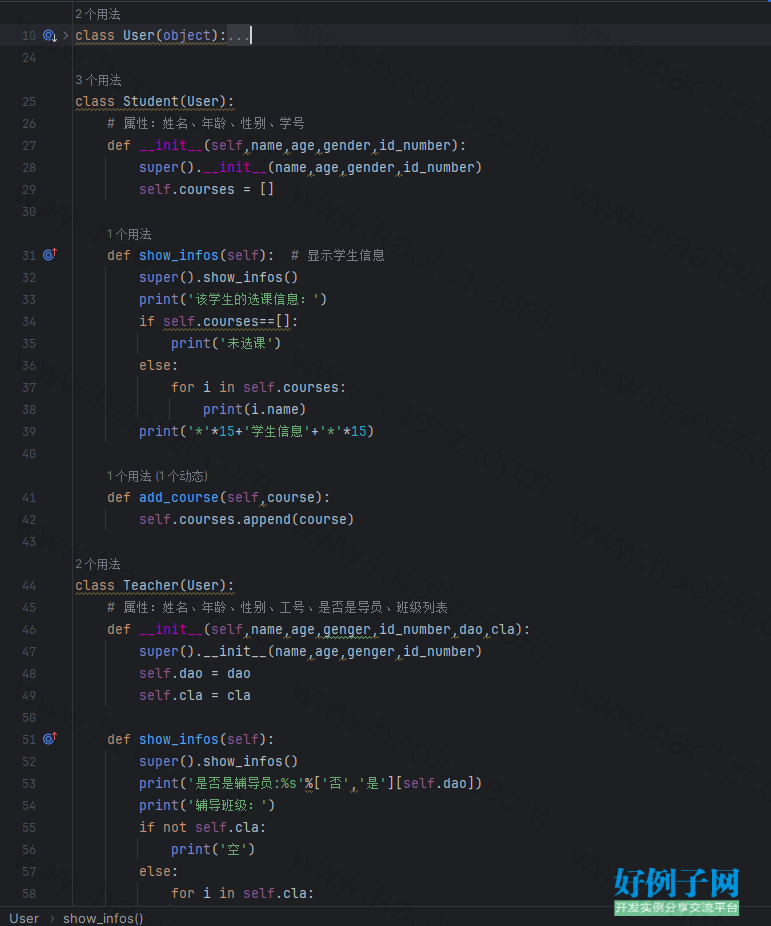771x926 pixels.
Task: Click line number 41 in the gutter
Action: coord(29,498)
